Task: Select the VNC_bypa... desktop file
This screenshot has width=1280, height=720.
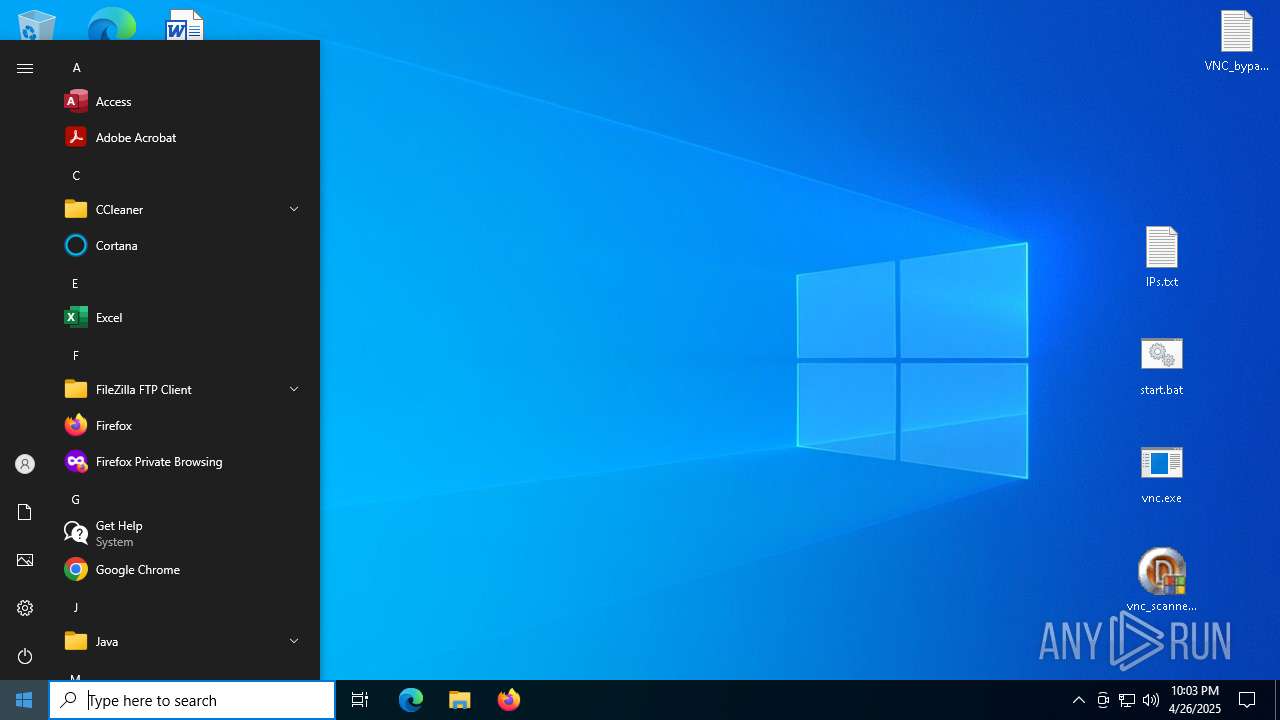Action: [1237, 41]
